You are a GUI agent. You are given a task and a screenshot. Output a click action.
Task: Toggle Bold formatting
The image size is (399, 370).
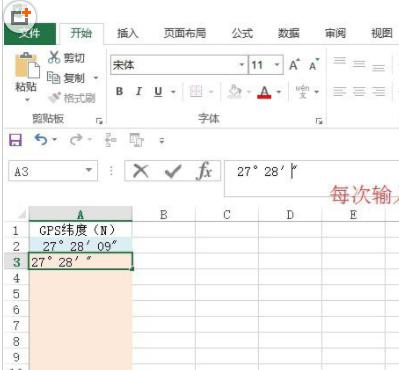coord(119,91)
